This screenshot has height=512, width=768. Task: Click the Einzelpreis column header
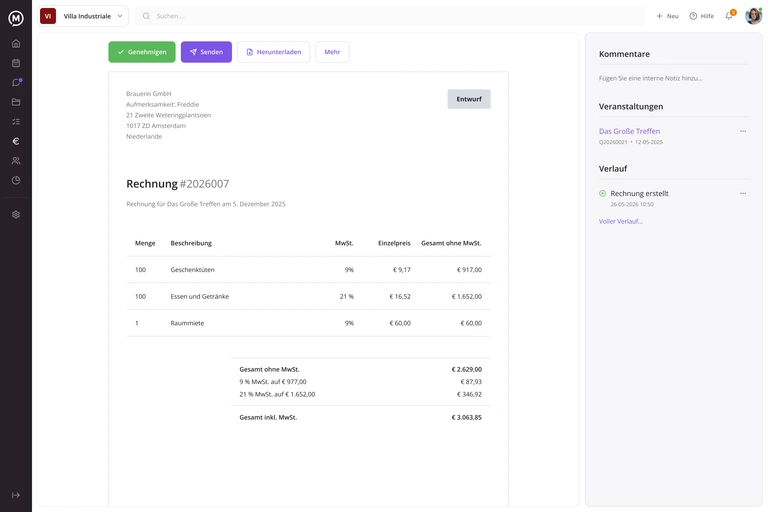tap(394, 243)
